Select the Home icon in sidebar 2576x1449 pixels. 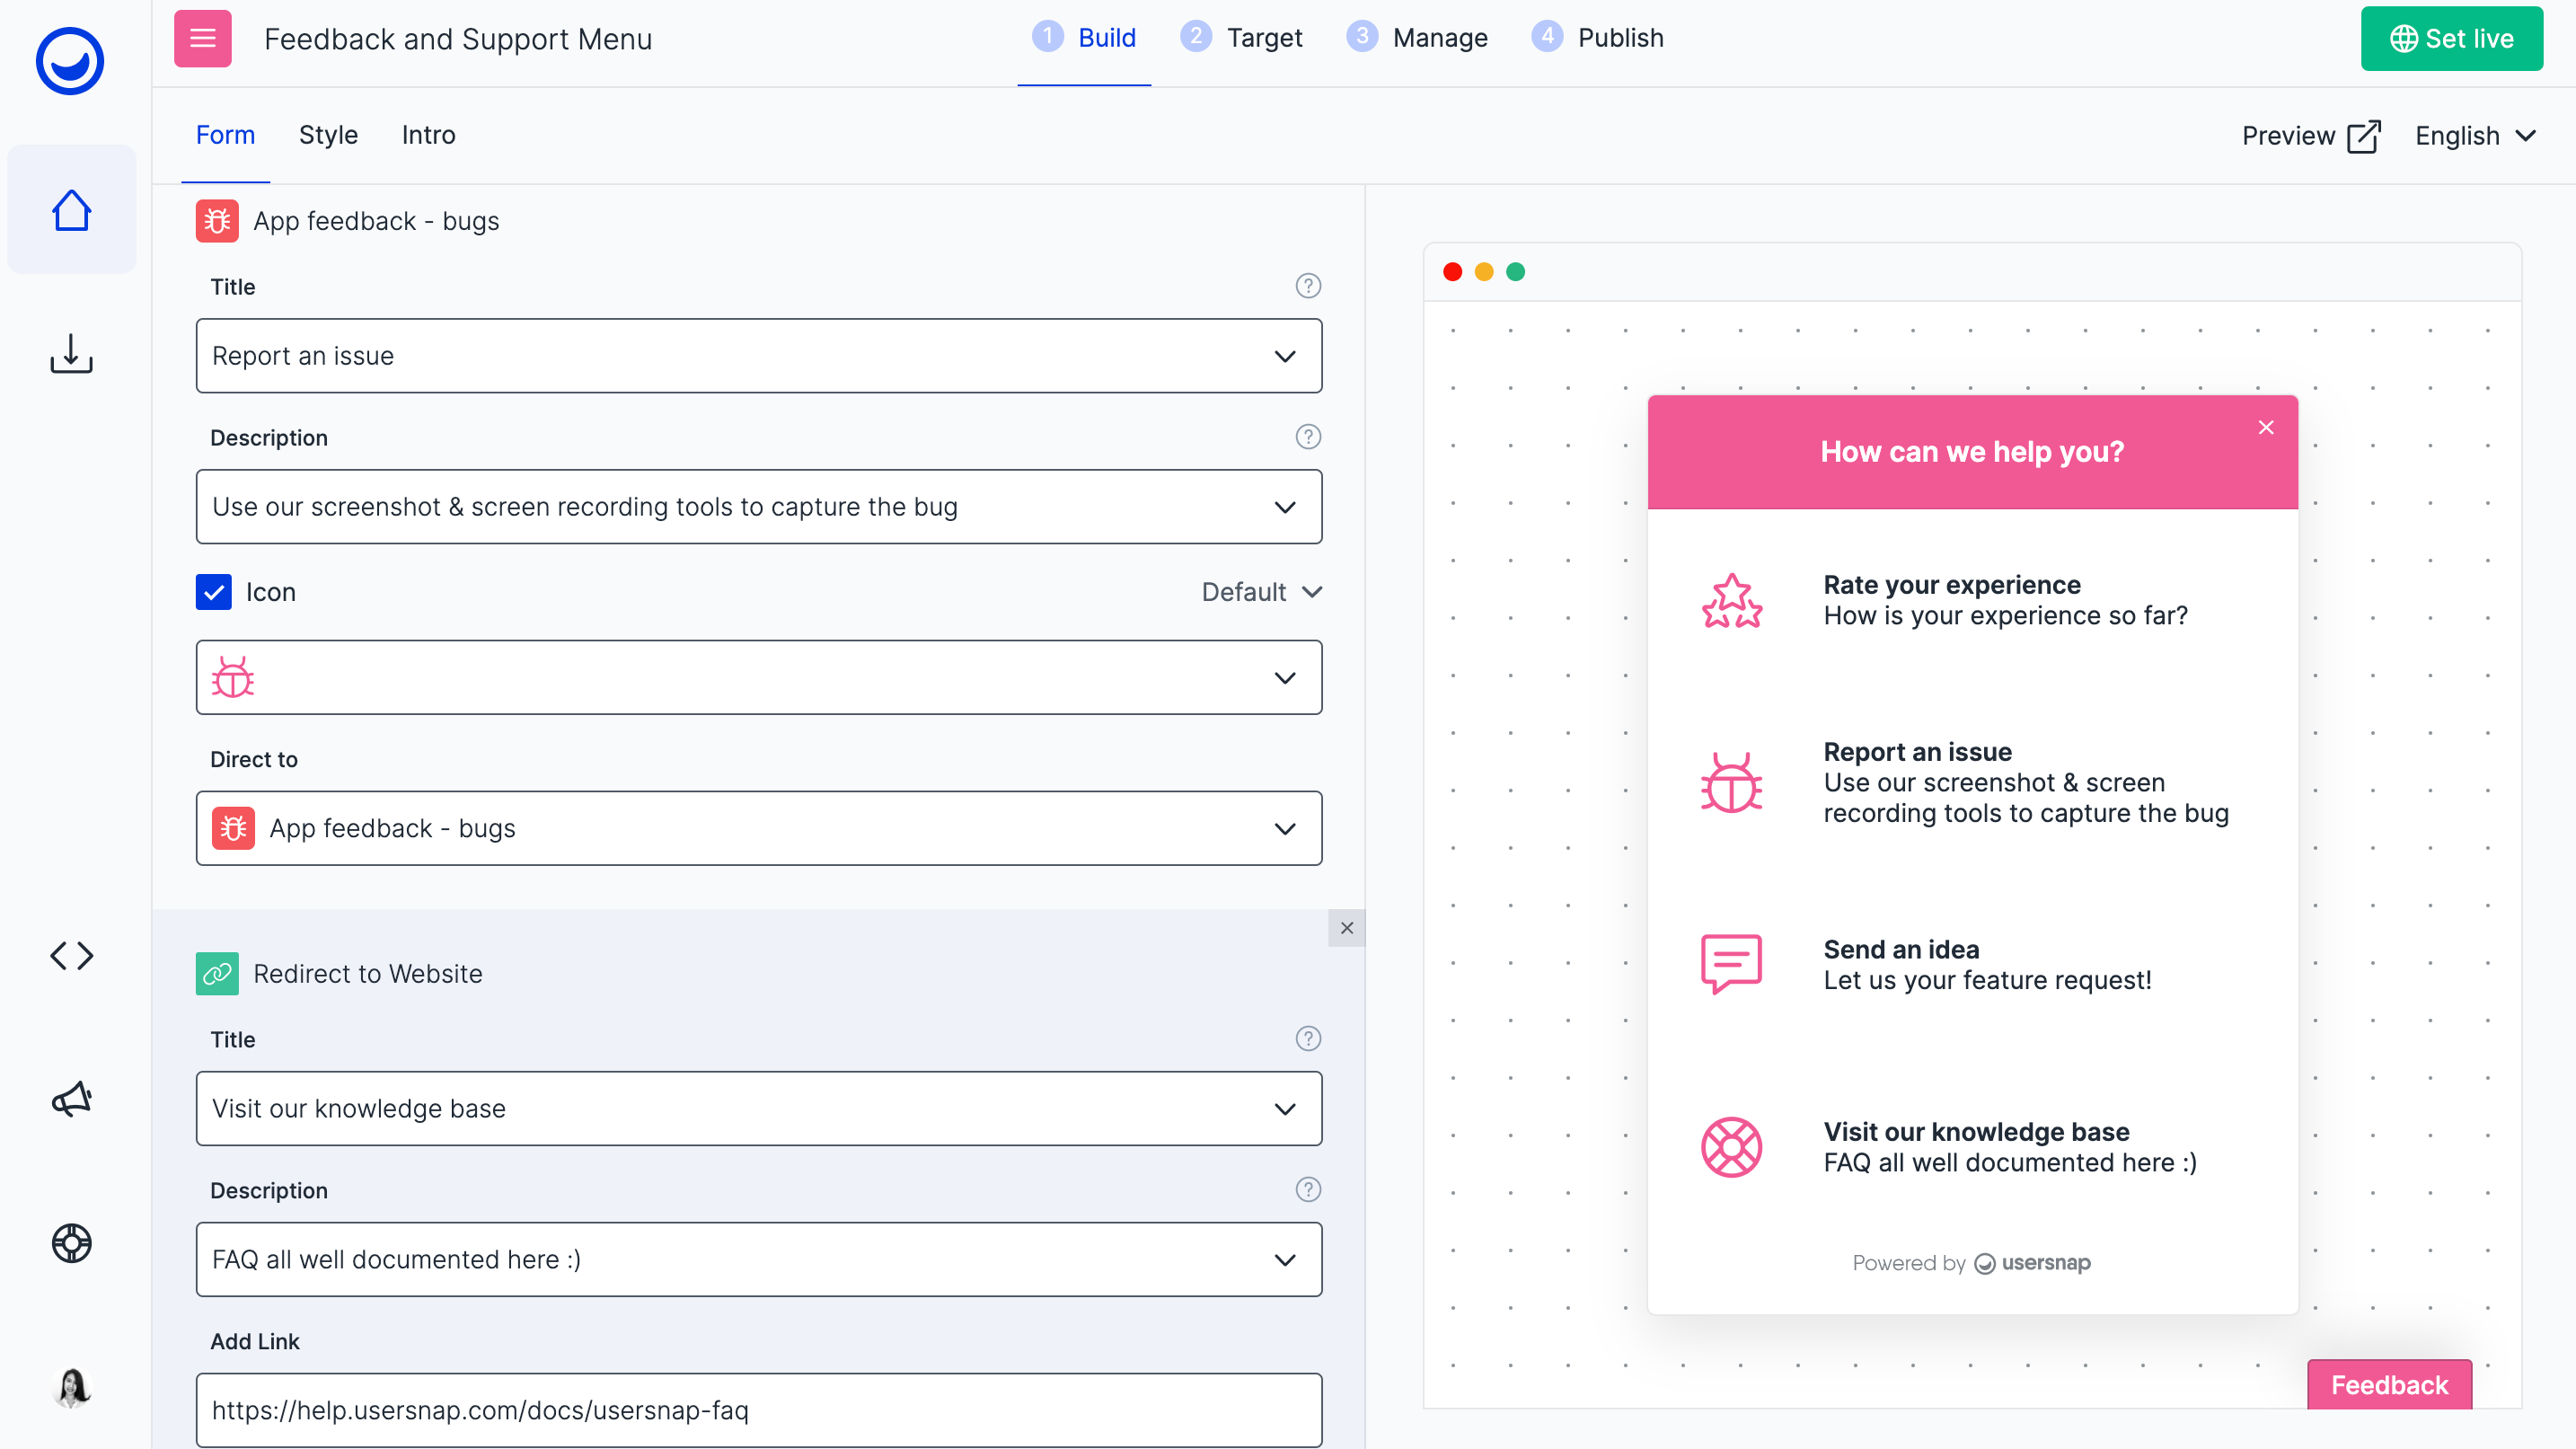pyautogui.click(x=71, y=209)
